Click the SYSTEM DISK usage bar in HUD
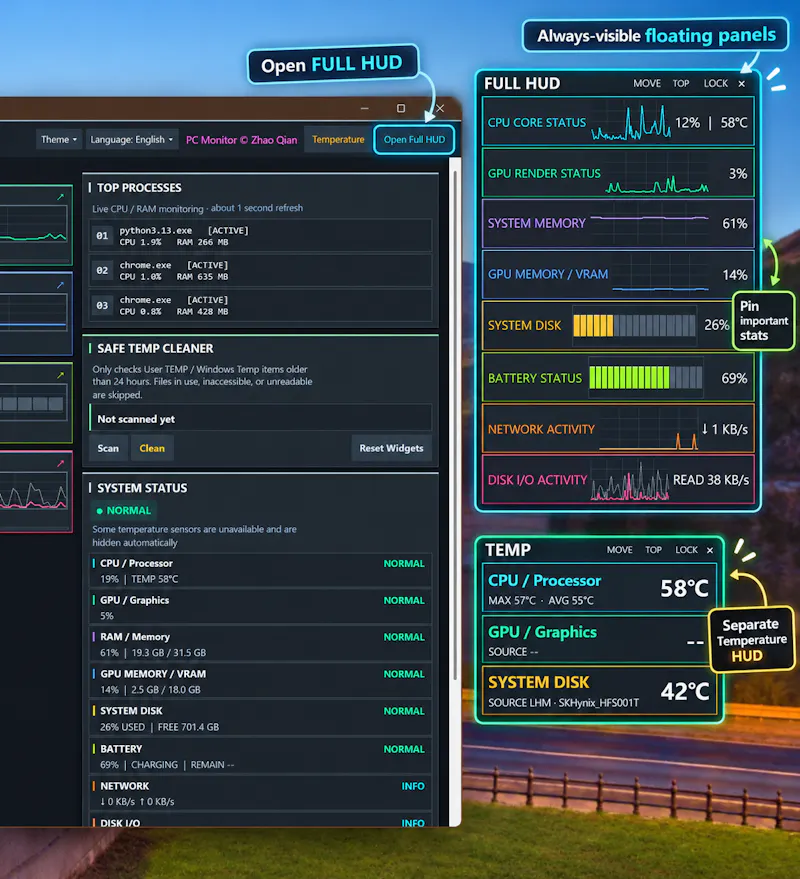The image size is (800, 879). coord(634,325)
